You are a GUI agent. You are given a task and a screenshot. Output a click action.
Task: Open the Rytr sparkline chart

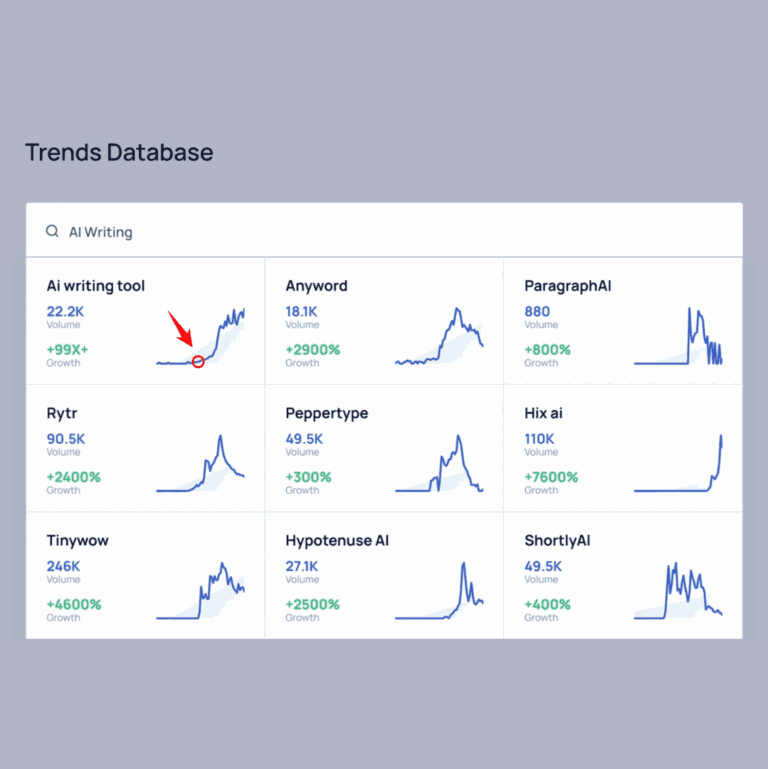(x=200, y=464)
